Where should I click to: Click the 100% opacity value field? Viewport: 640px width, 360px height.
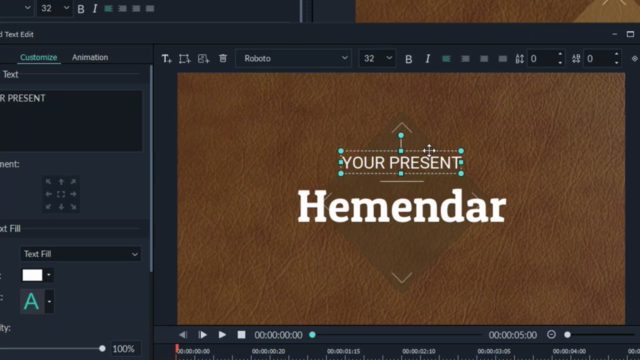coord(126,349)
